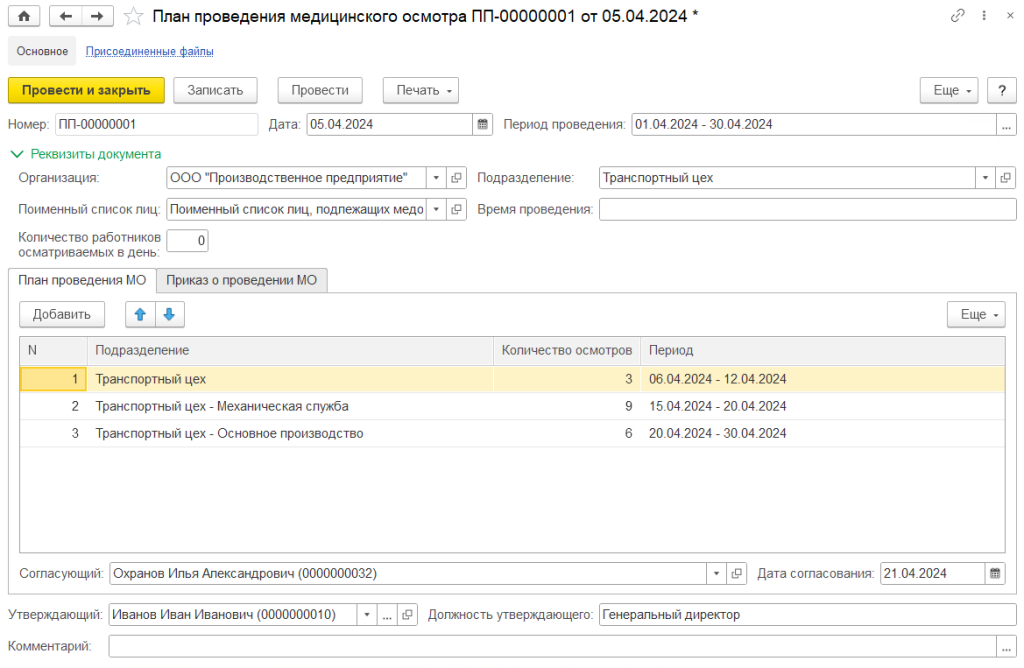The image size is (1024, 668).
Task: Open calendar for Дата согласования field
Action: click(x=995, y=574)
